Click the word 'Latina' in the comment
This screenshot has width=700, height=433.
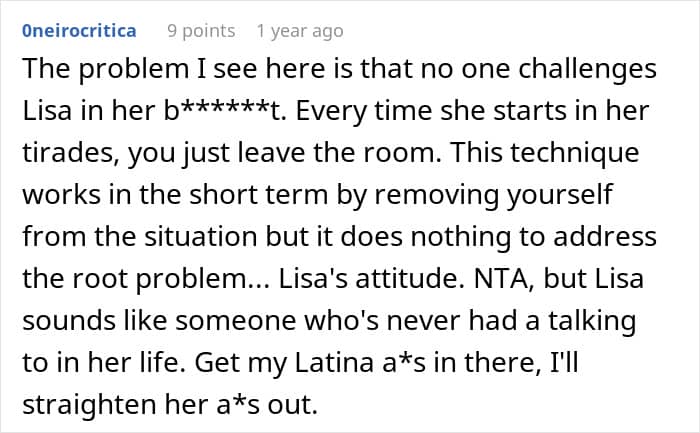(334, 362)
